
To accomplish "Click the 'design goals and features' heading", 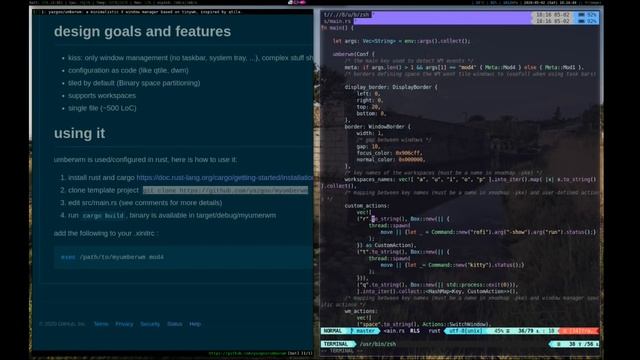I will coord(142,31).
